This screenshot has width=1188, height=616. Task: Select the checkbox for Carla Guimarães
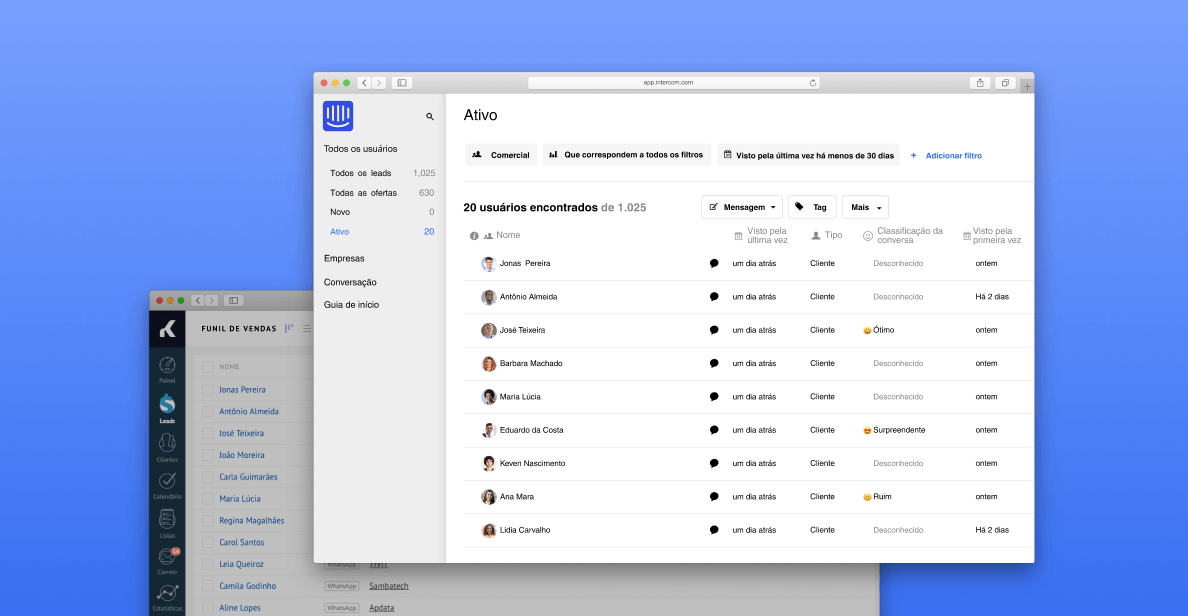click(x=208, y=477)
